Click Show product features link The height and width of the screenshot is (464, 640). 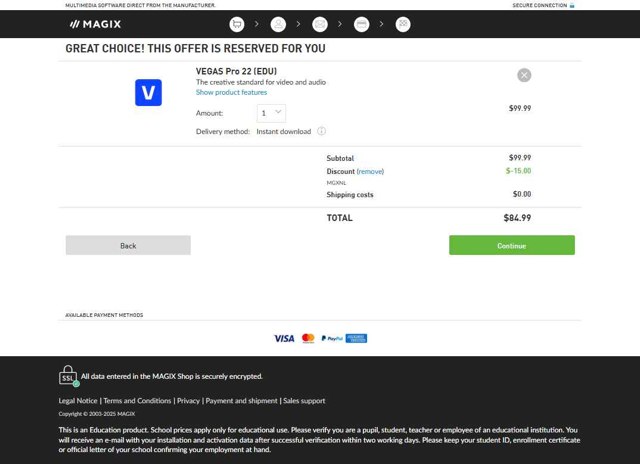tap(231, 92)
